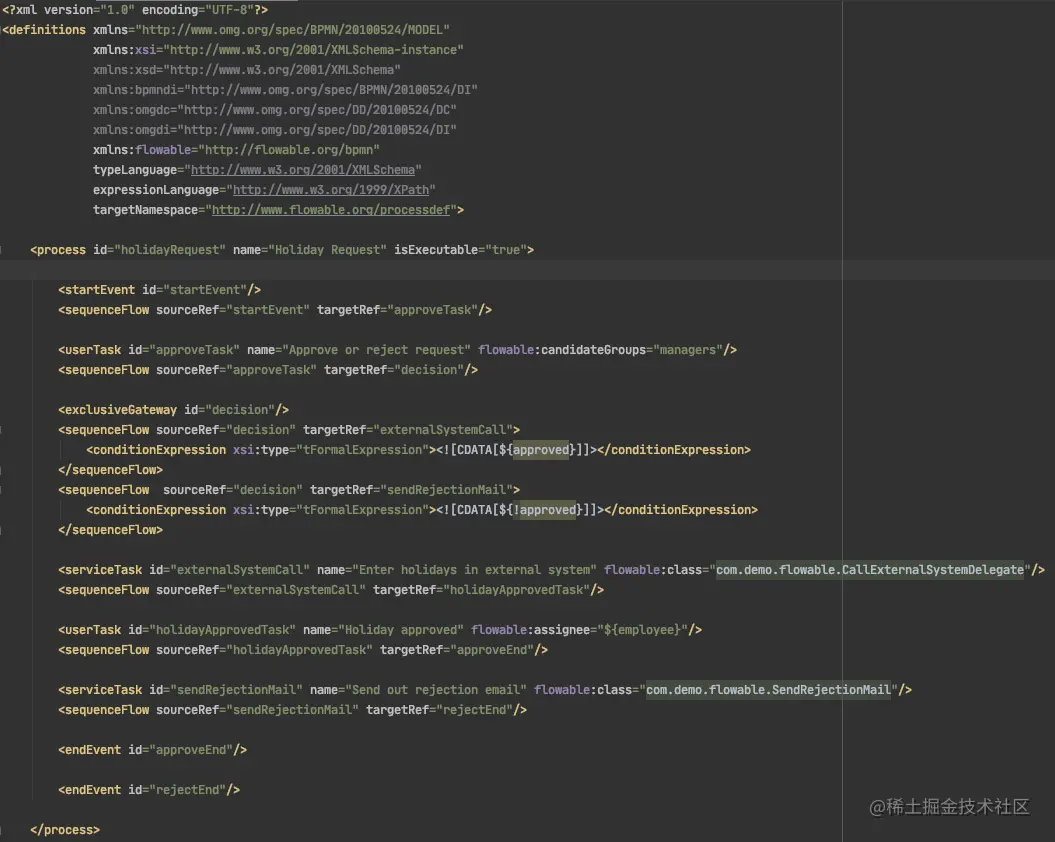1055x842 pixels.
Task: Click the name "Send out rejection email"
Action: (436, 690)
